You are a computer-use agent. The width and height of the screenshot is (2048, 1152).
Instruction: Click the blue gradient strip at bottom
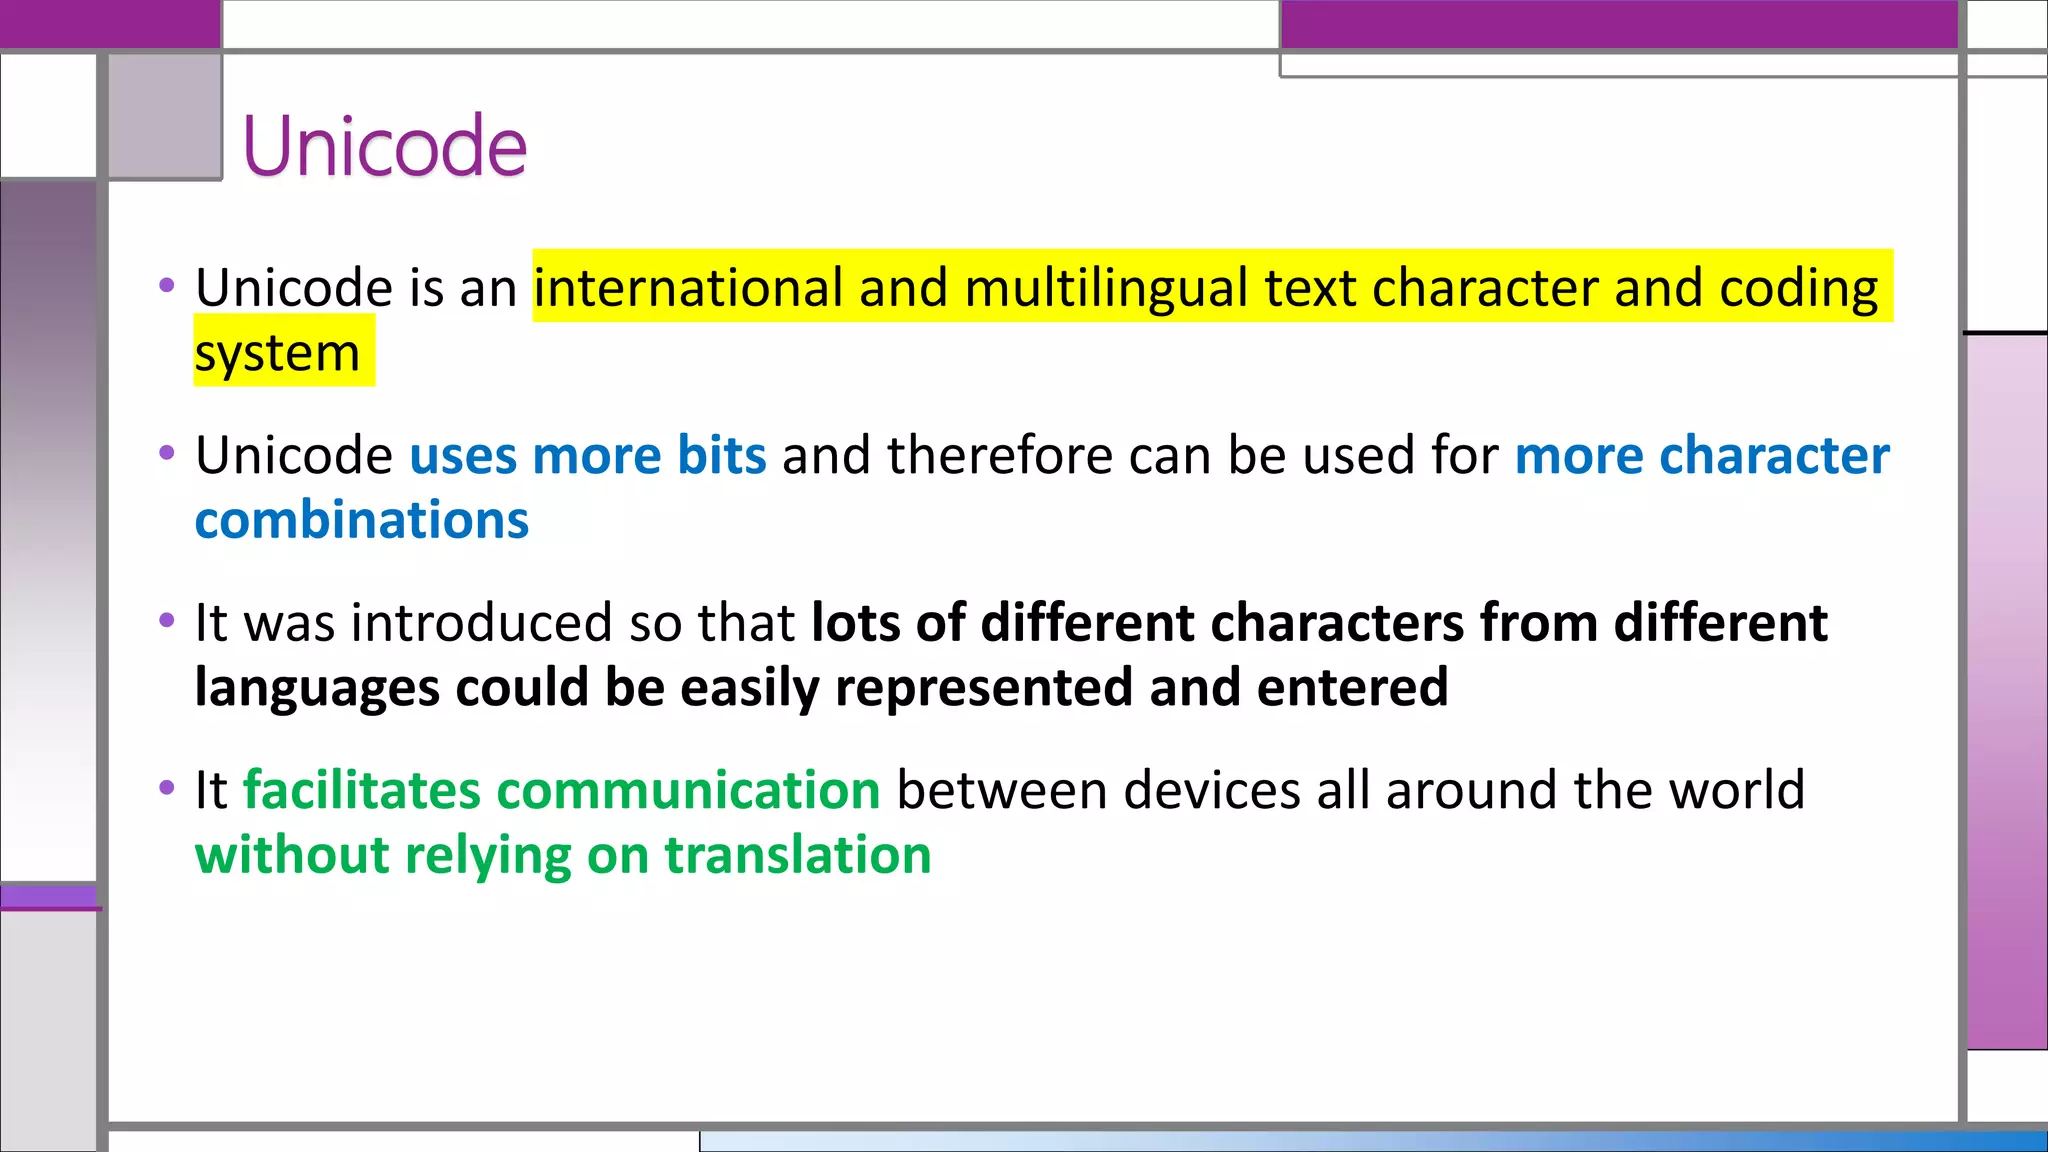pyautogui.click(x=1372, y=1141)
